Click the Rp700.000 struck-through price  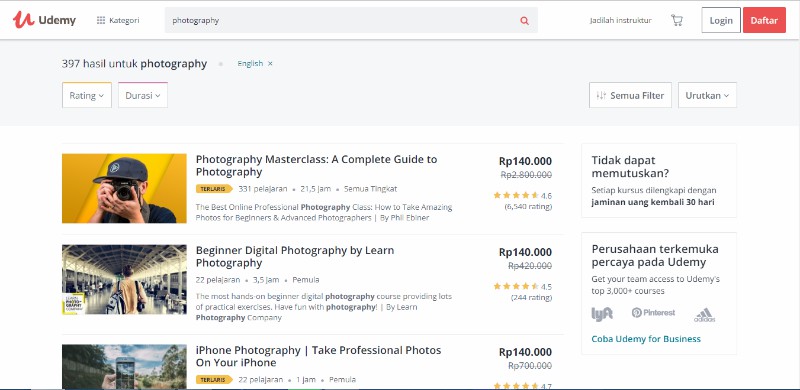click(x=530, y=366)
